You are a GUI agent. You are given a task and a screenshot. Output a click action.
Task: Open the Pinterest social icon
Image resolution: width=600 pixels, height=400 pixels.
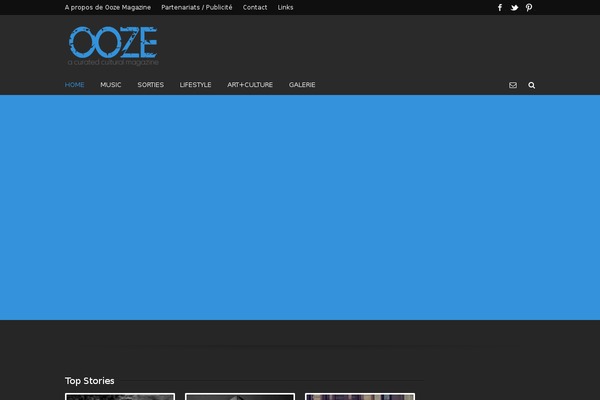(x=529, y=8)
